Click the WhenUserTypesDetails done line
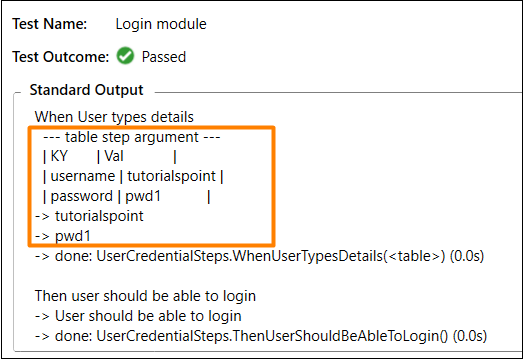Screen dimensions: 523x360 [x=259, y=256]
